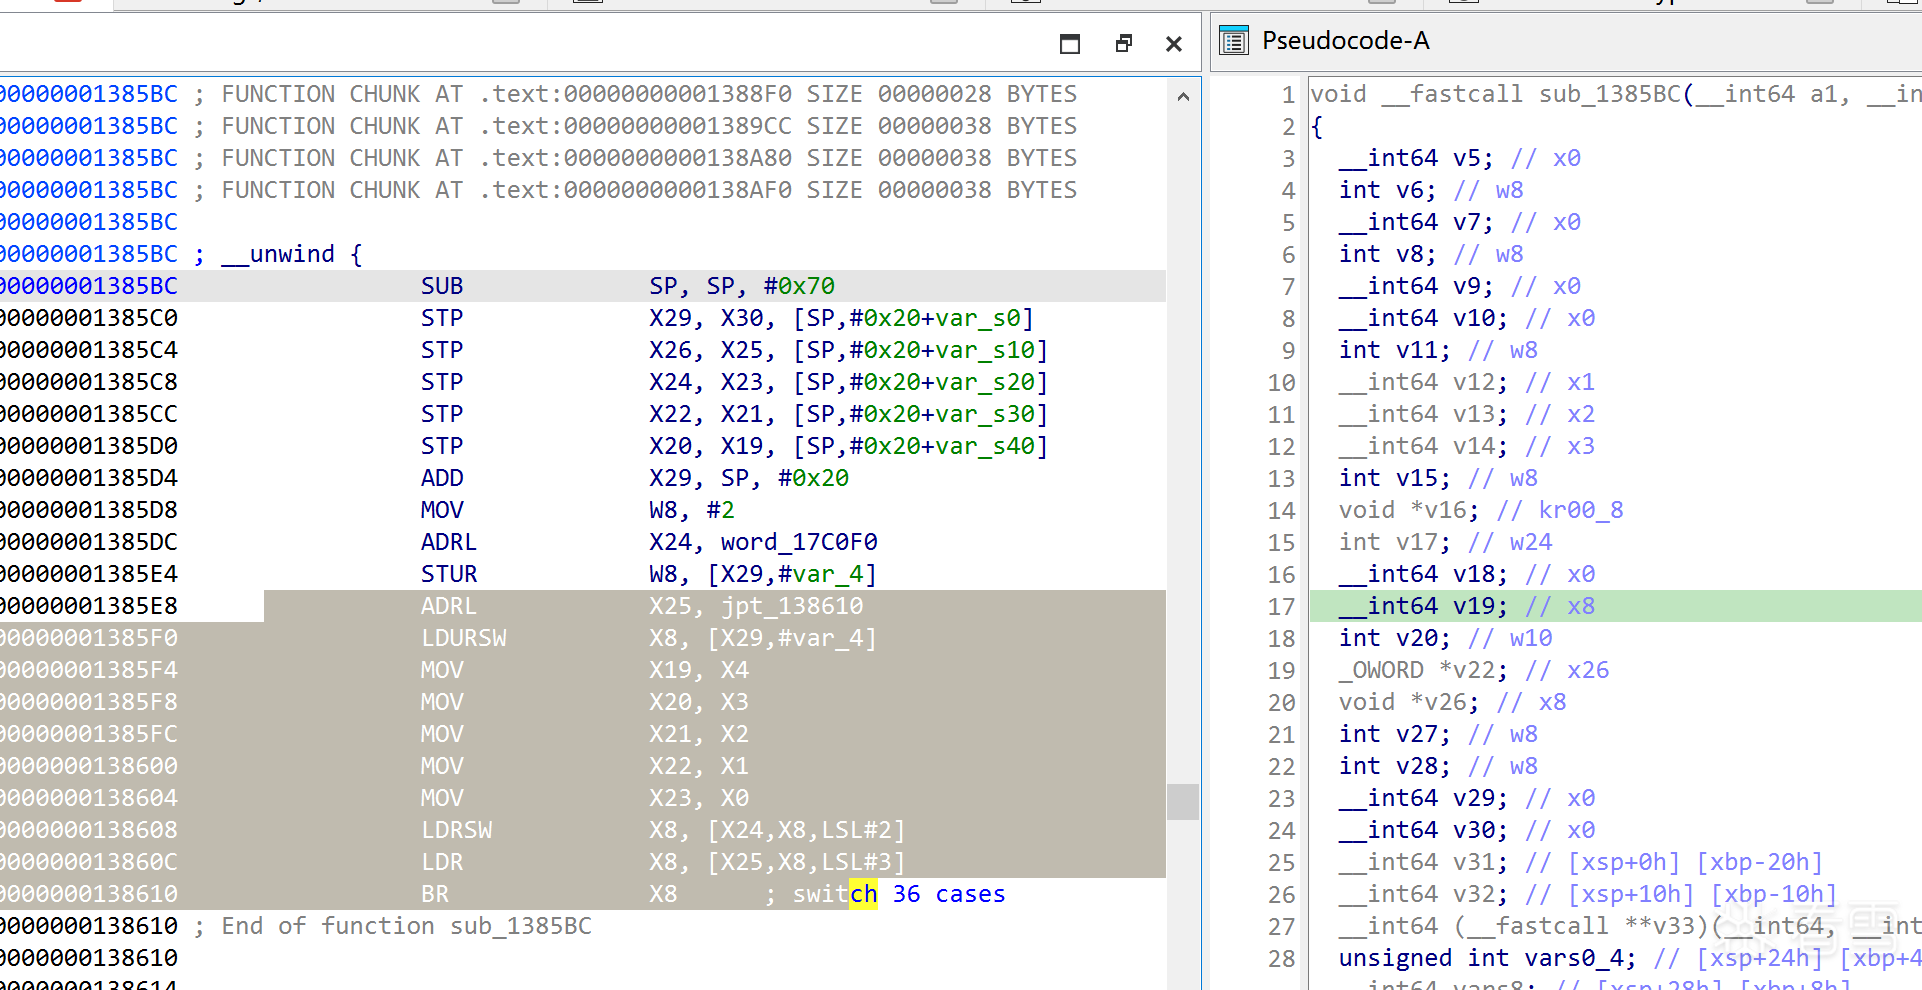Click var_s10 in the STP X26 line
Viewport: 1922px width, 990px height.
[985, 350]
